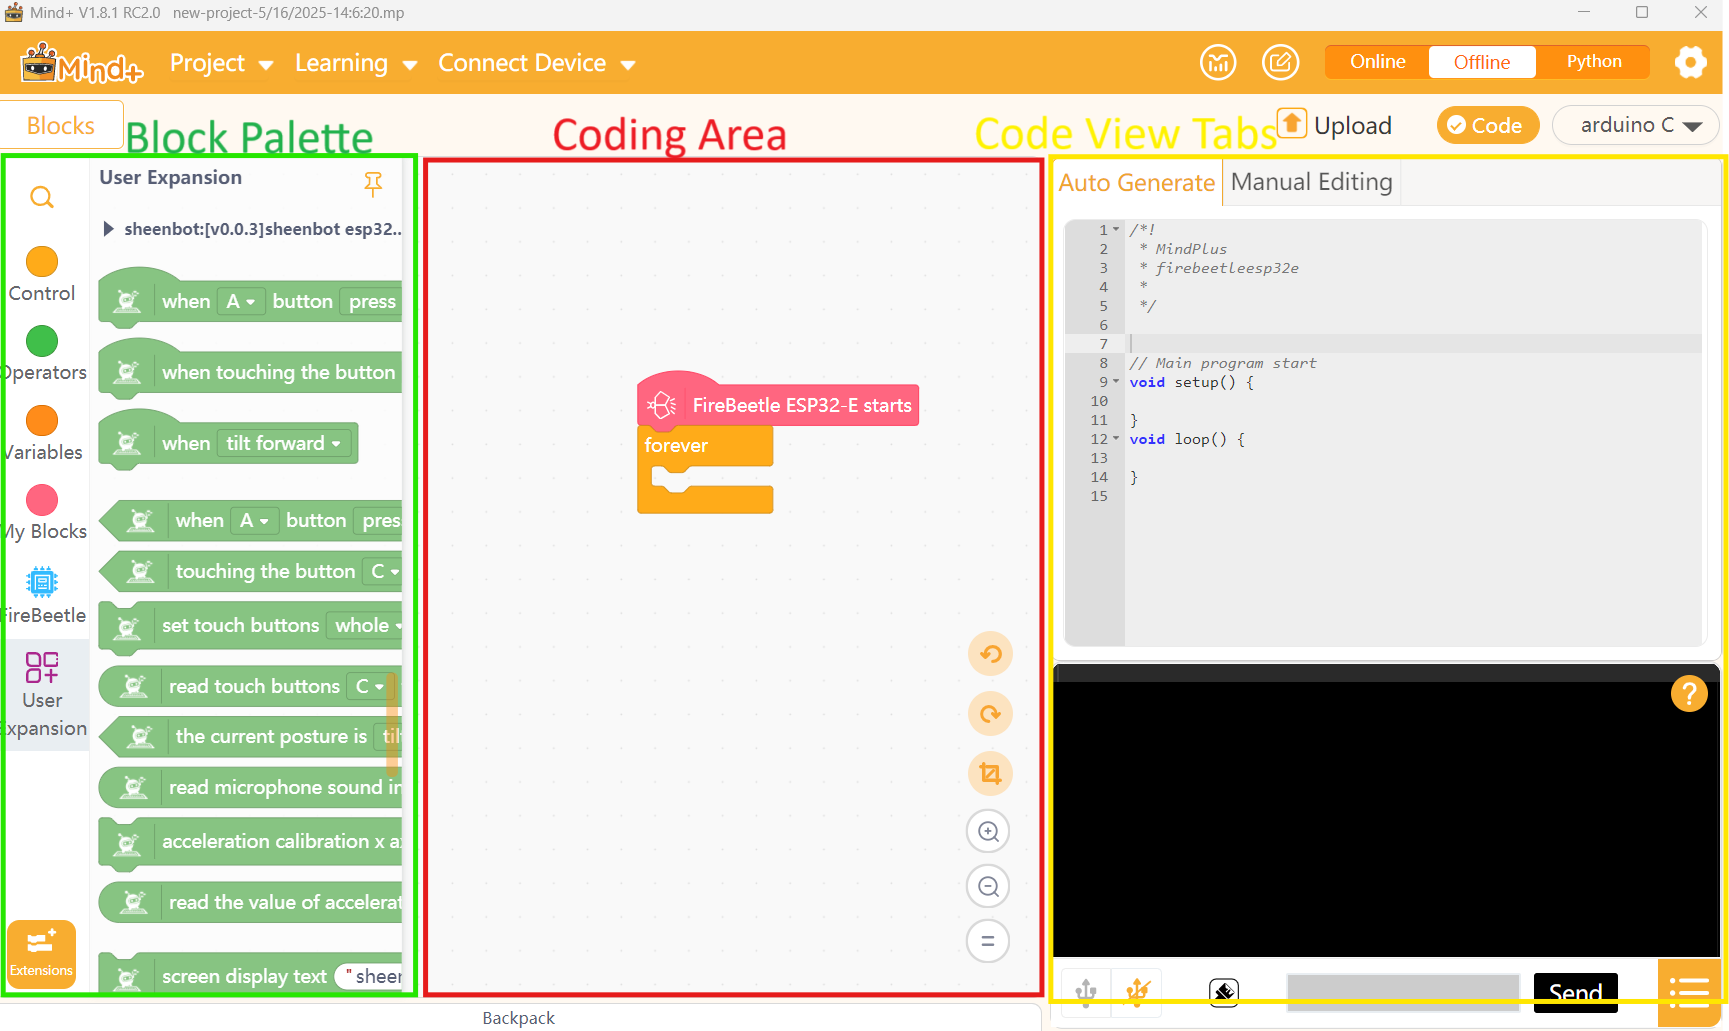This screenshot has height=1031, width=1729.
Task: Open the C dropdown in read touch buttons
Action: tap(369, 686)
